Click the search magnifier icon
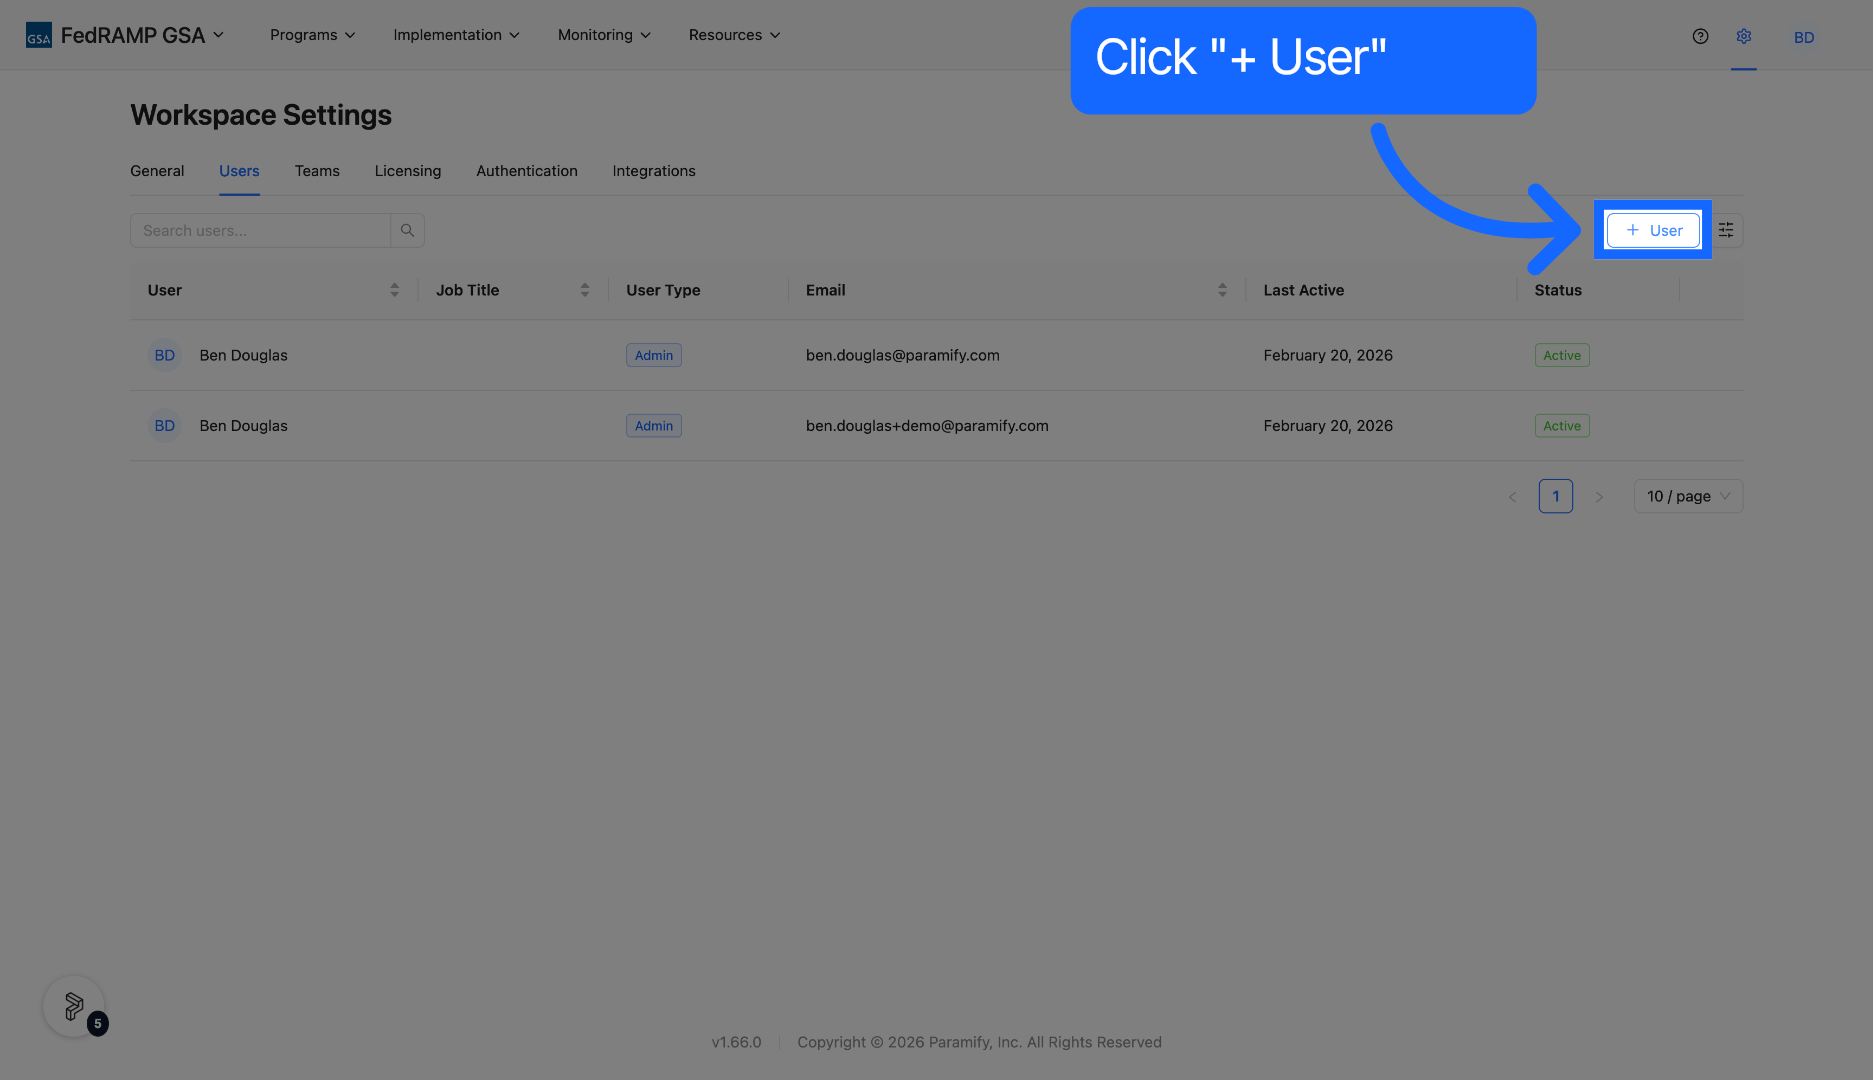1873x1080 pixels. pos(407,230)
